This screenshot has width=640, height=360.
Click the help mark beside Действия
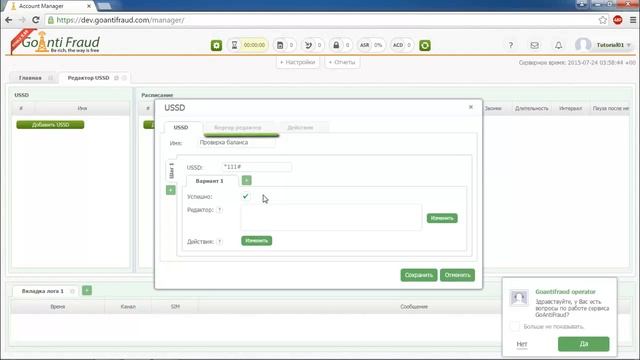coord(220,242)
